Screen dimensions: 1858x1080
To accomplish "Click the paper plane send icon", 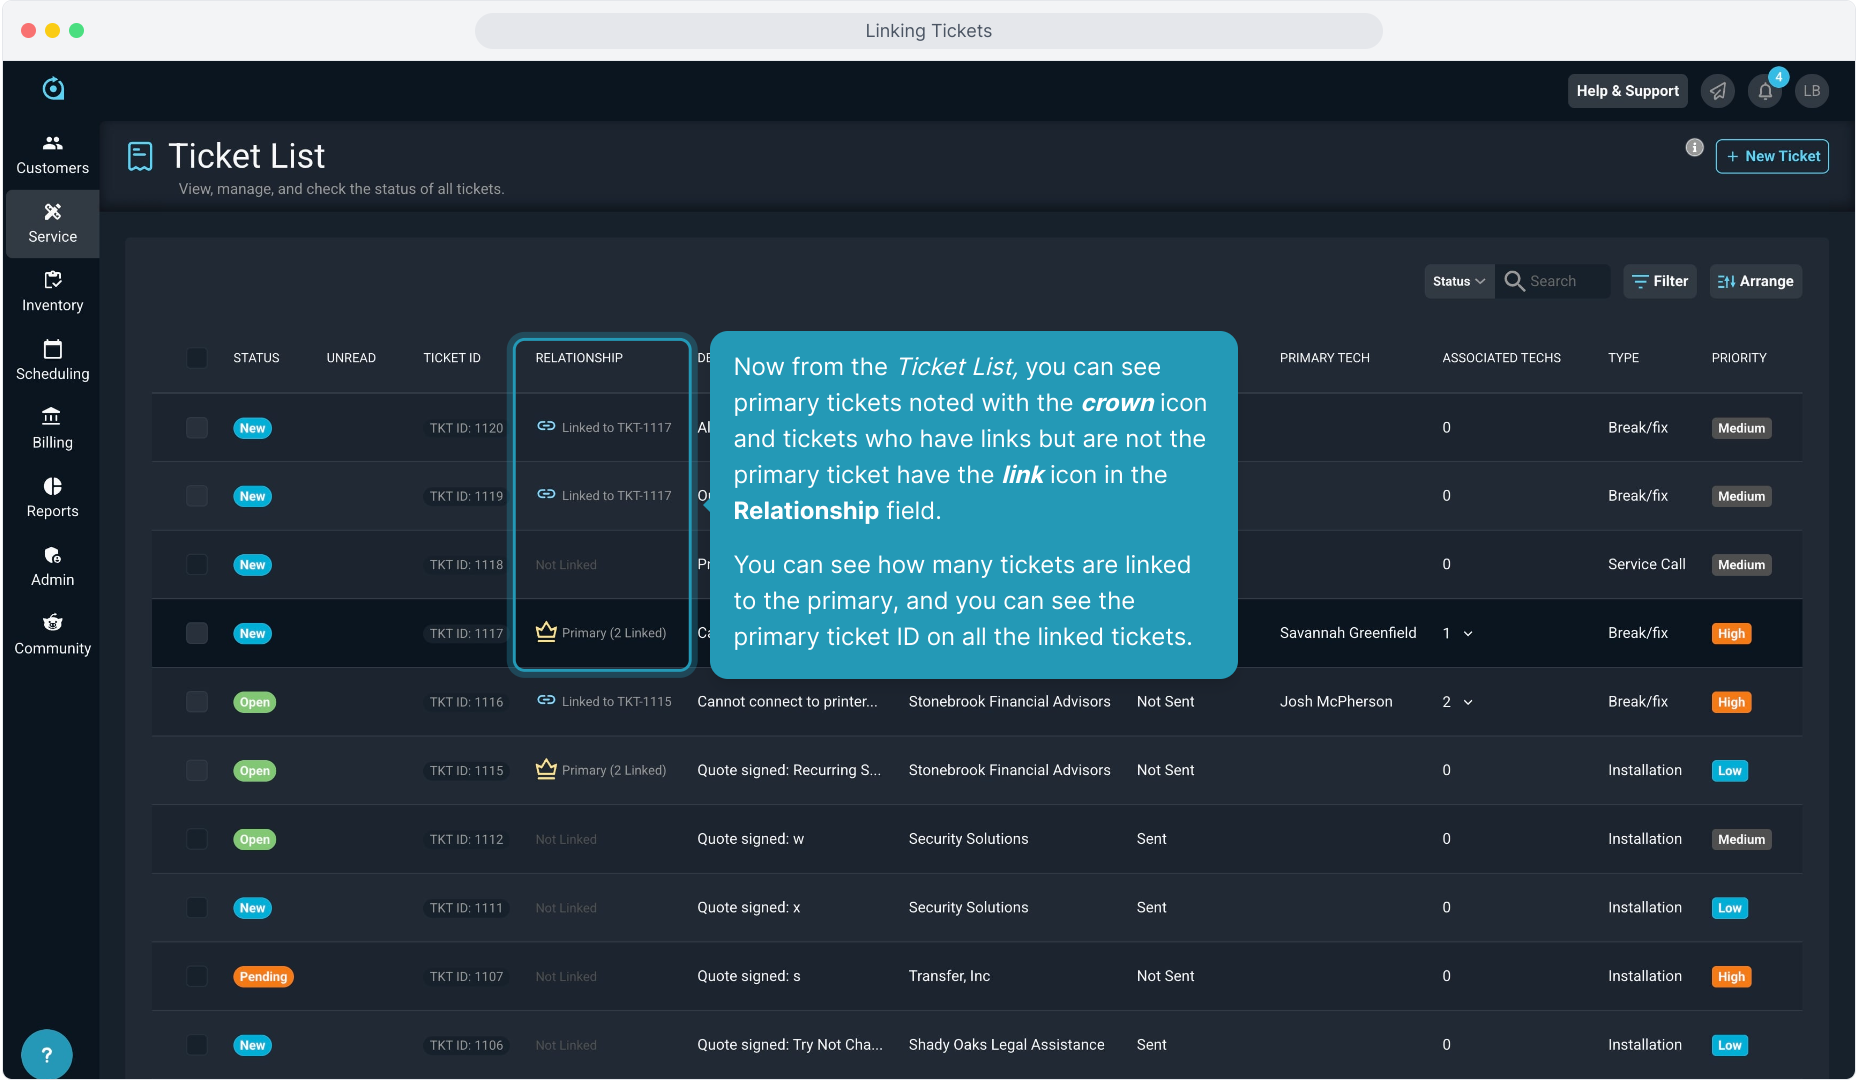I will (1718, 91).
